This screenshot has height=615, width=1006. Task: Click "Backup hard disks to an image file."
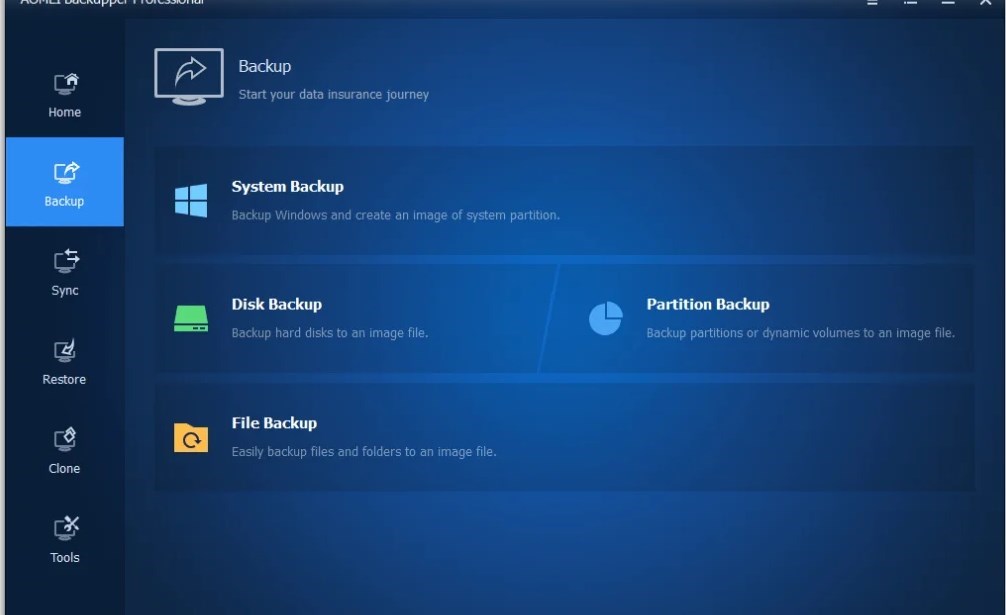329,333
